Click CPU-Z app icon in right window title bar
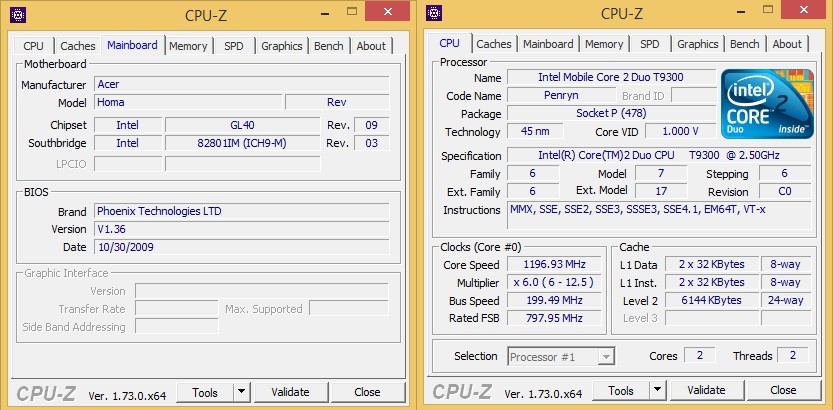This screenshot has width=833, height=410. [x=434, y=13]
